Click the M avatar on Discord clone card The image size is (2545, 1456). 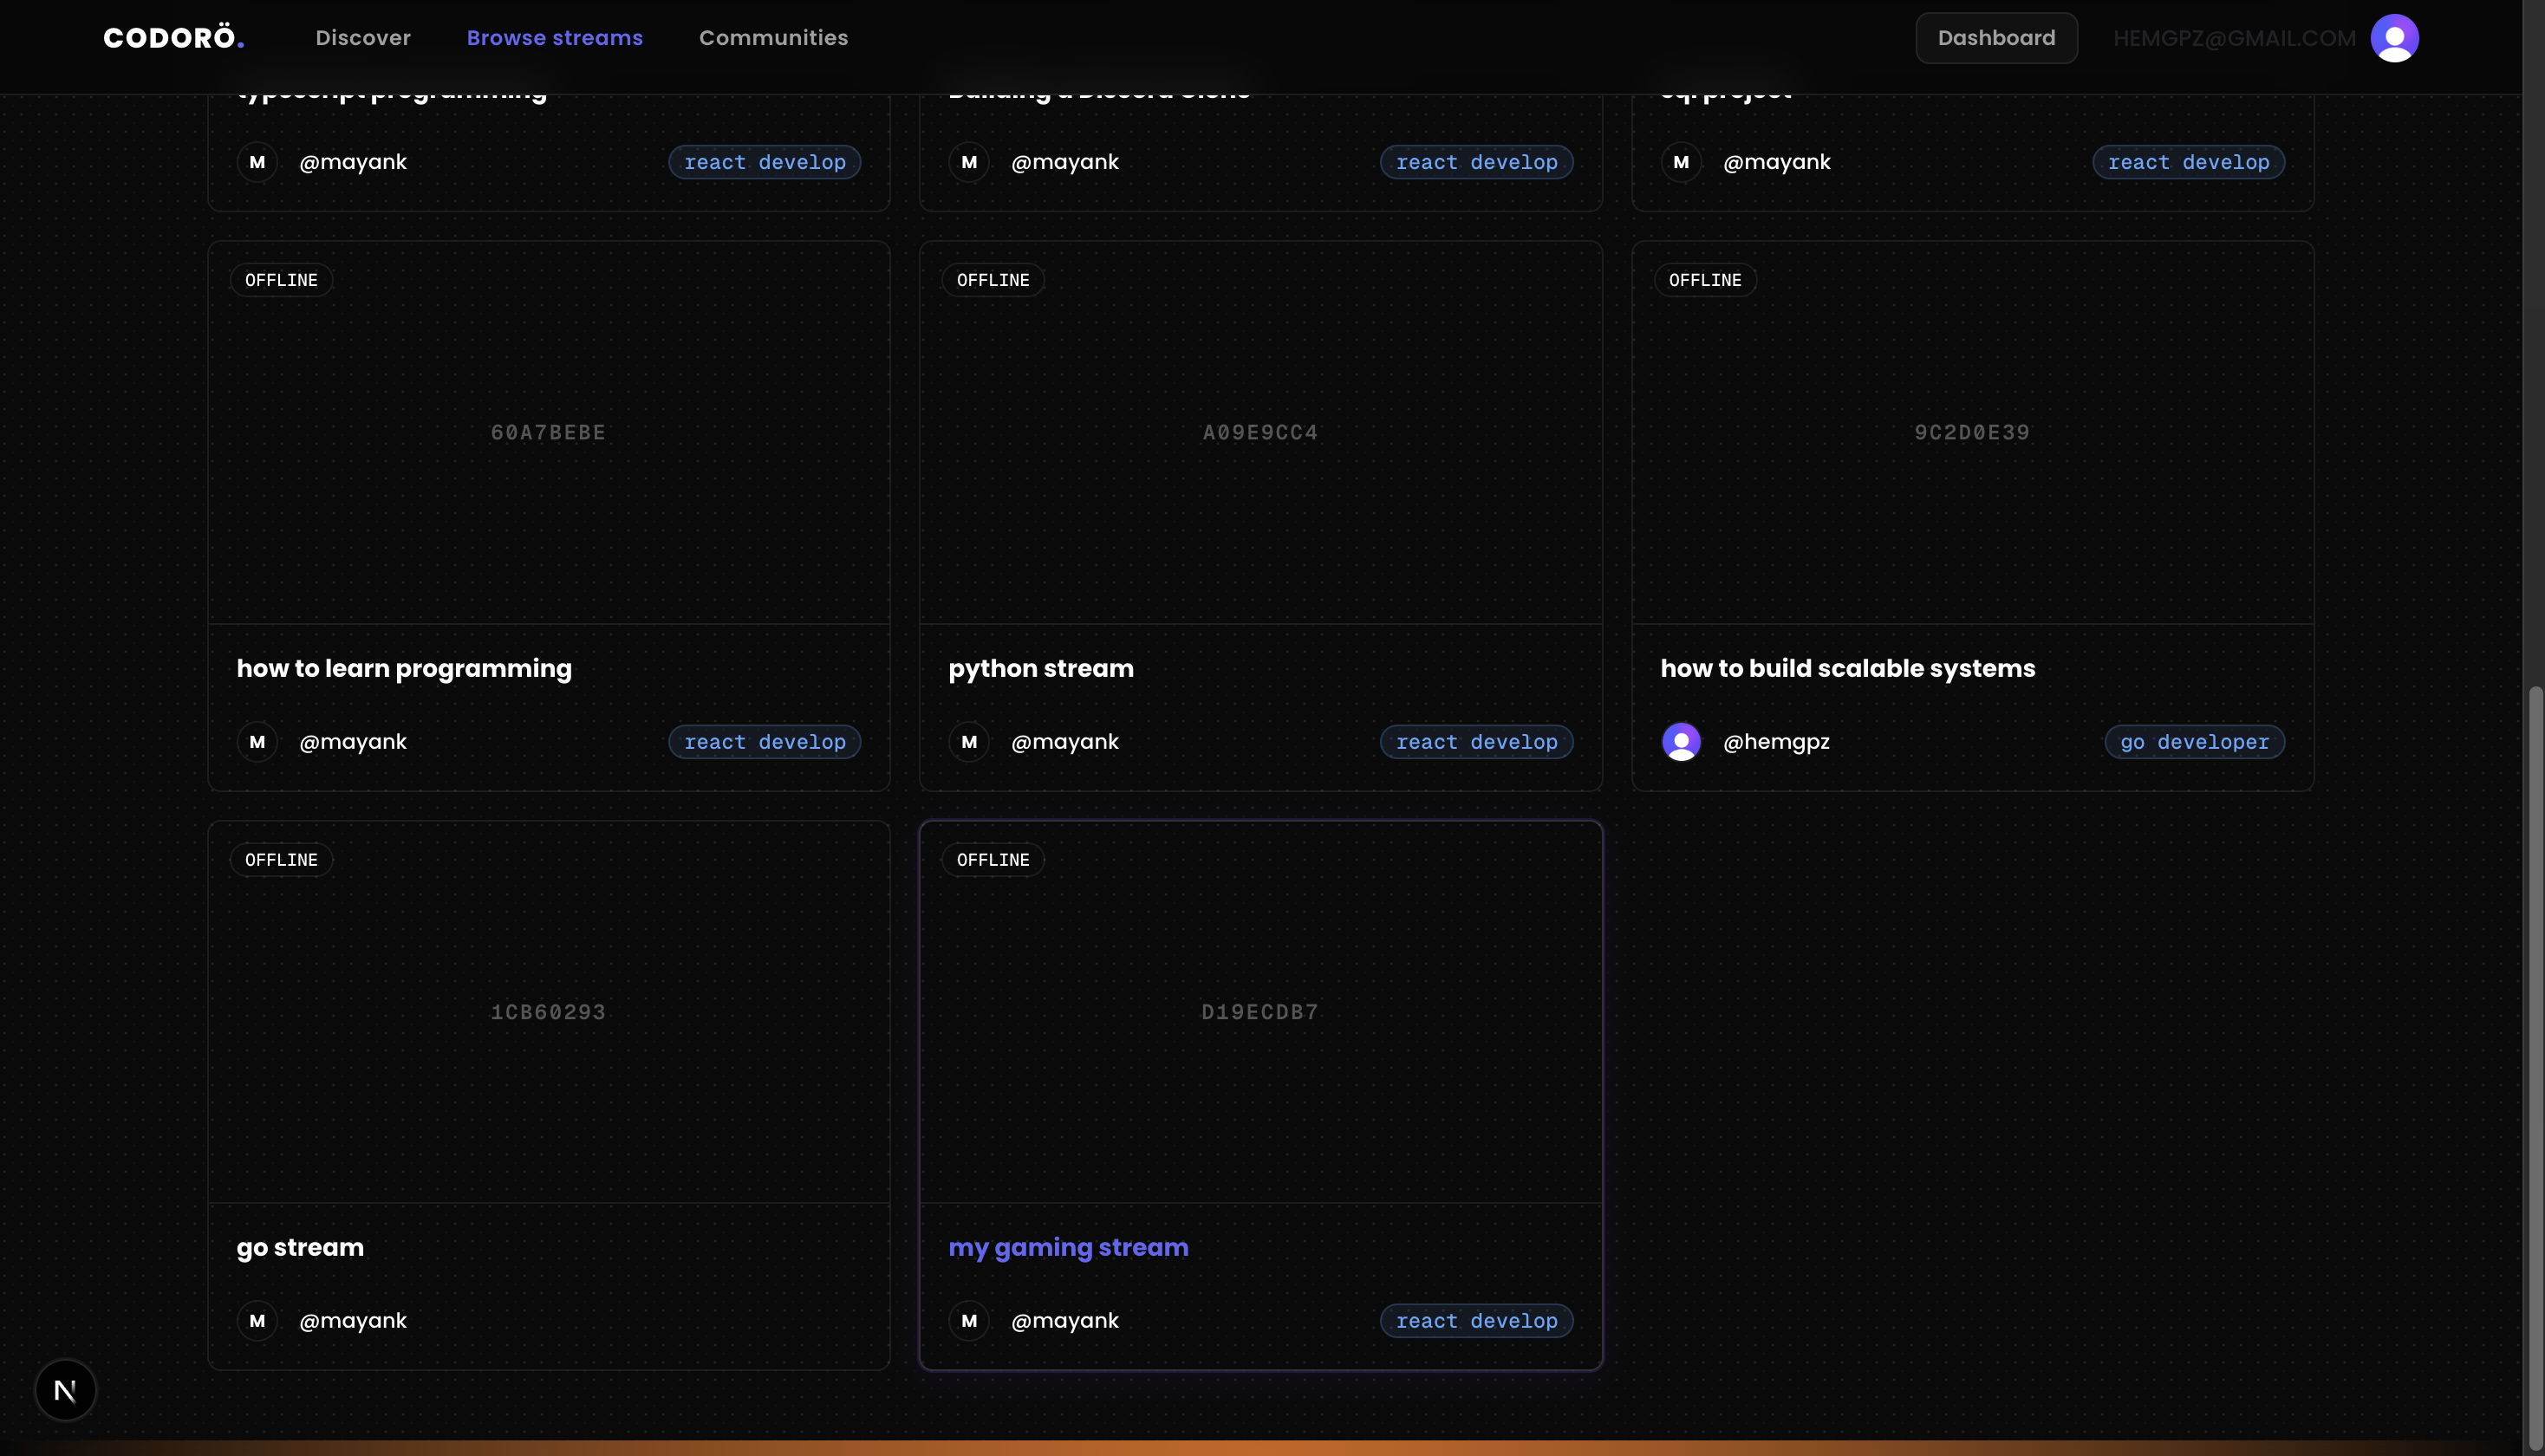point(969,162)
